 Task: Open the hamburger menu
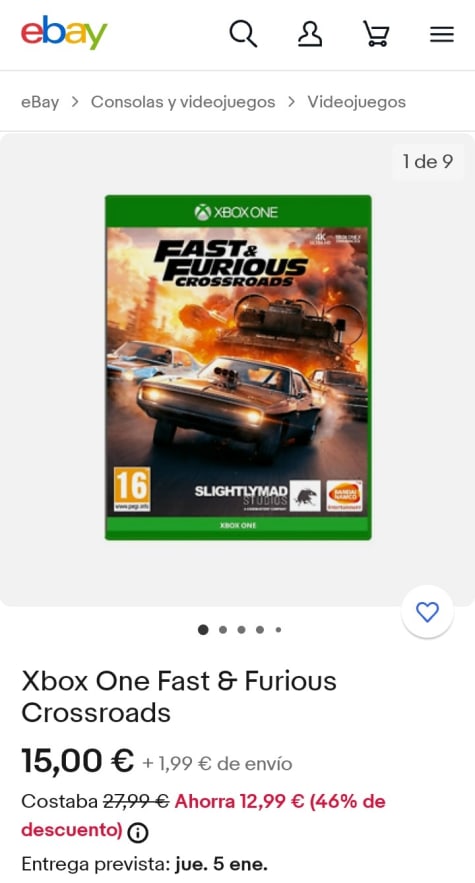pyautogui.click(x=442, y=34)
